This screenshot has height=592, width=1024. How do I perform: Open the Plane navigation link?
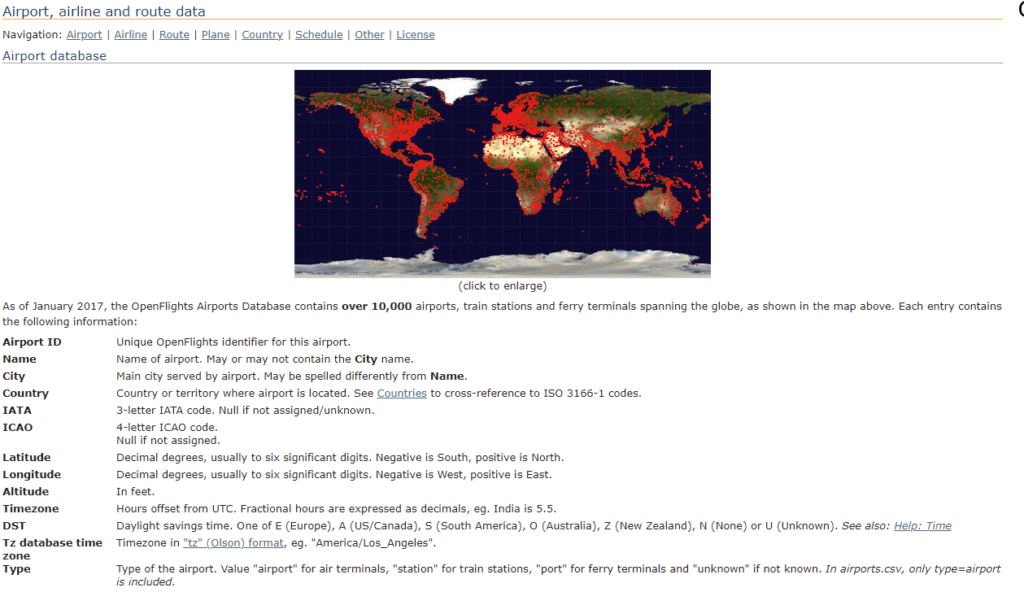(215, 34)
